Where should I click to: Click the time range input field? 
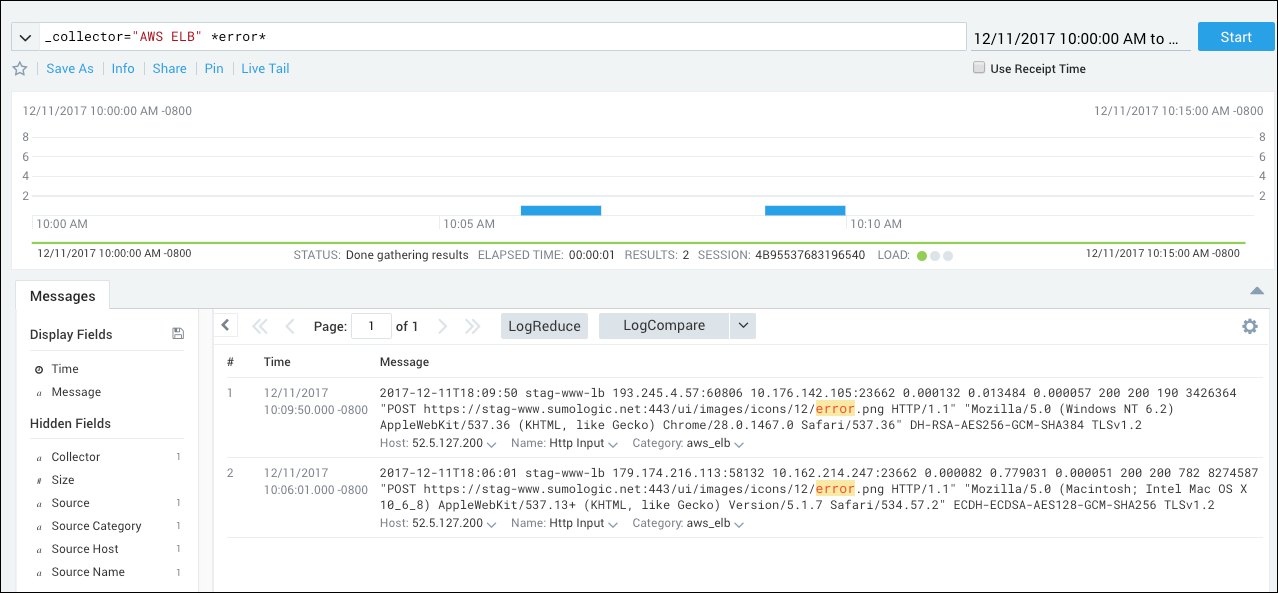(x=1080, y=38)
